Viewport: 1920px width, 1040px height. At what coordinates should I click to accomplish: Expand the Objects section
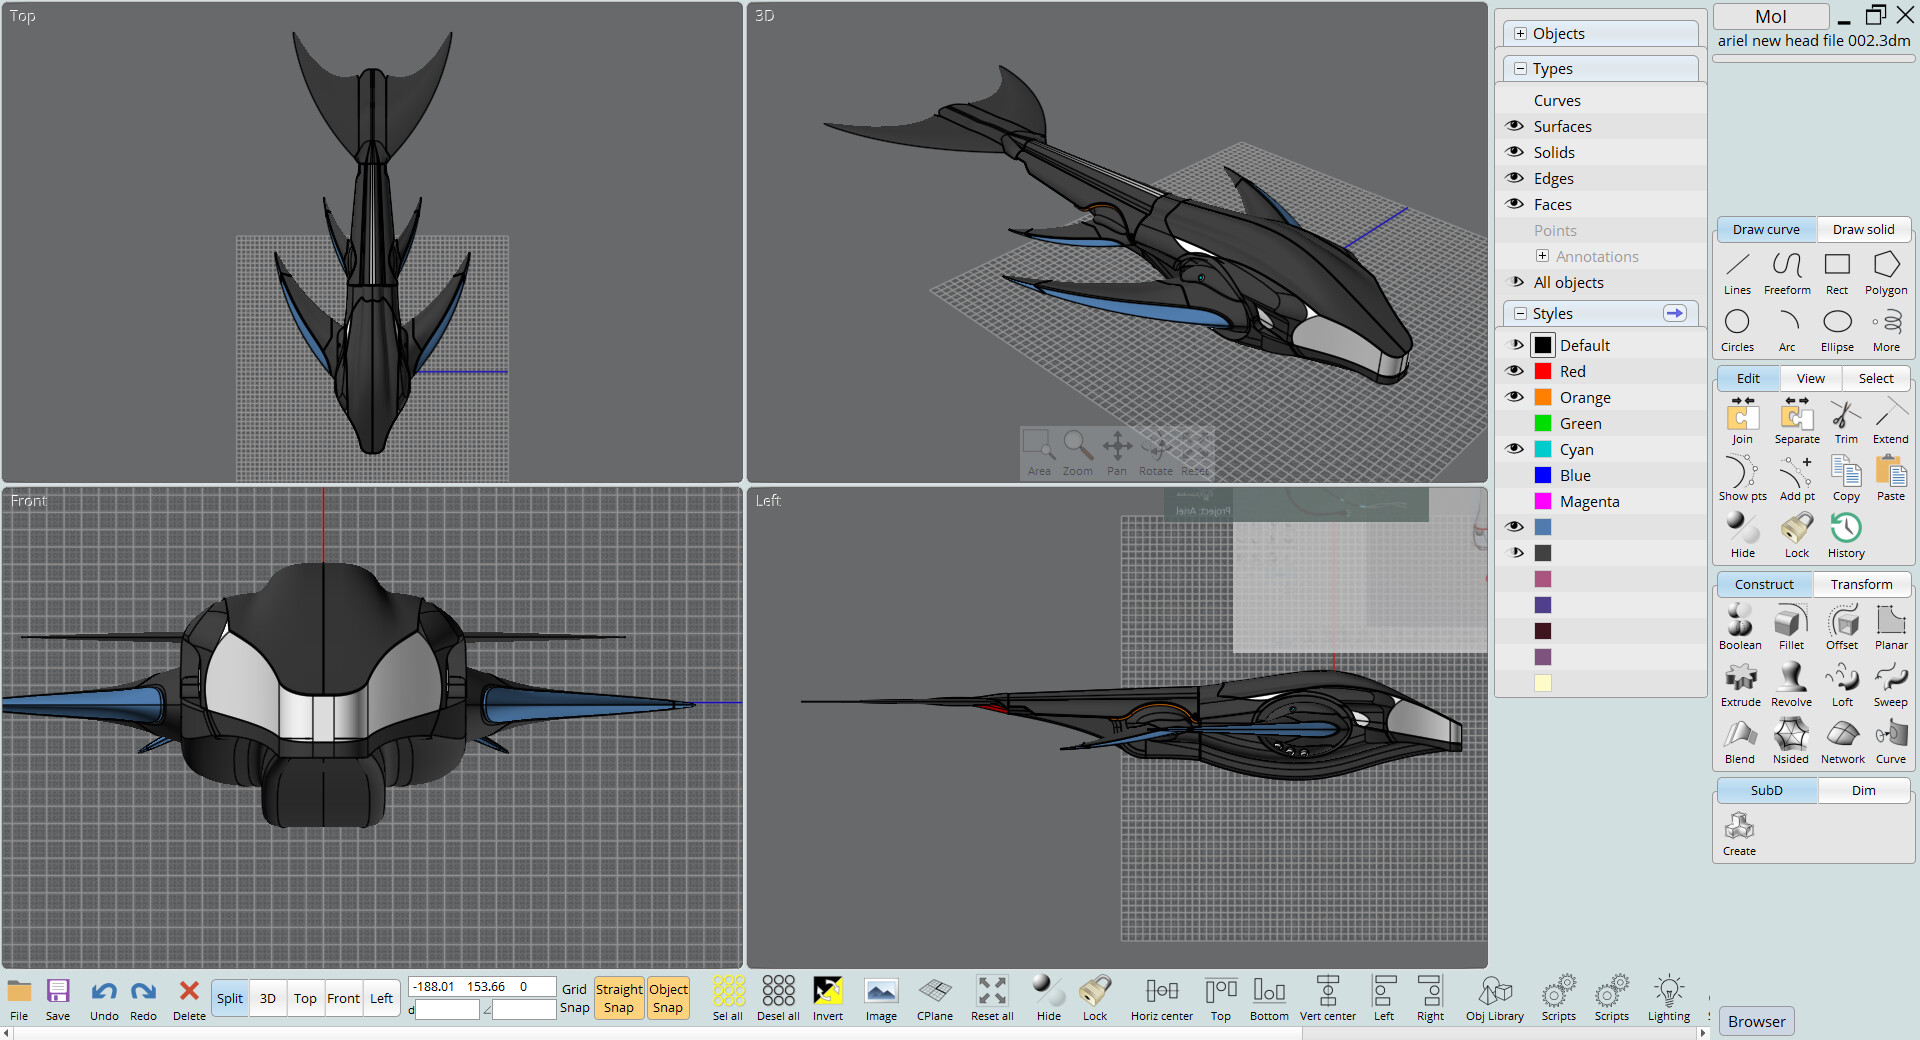tap(1520, 33)
